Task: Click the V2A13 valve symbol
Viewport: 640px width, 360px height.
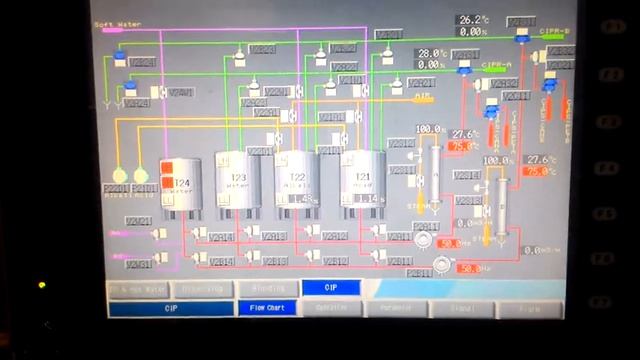Action: [252, 232]
